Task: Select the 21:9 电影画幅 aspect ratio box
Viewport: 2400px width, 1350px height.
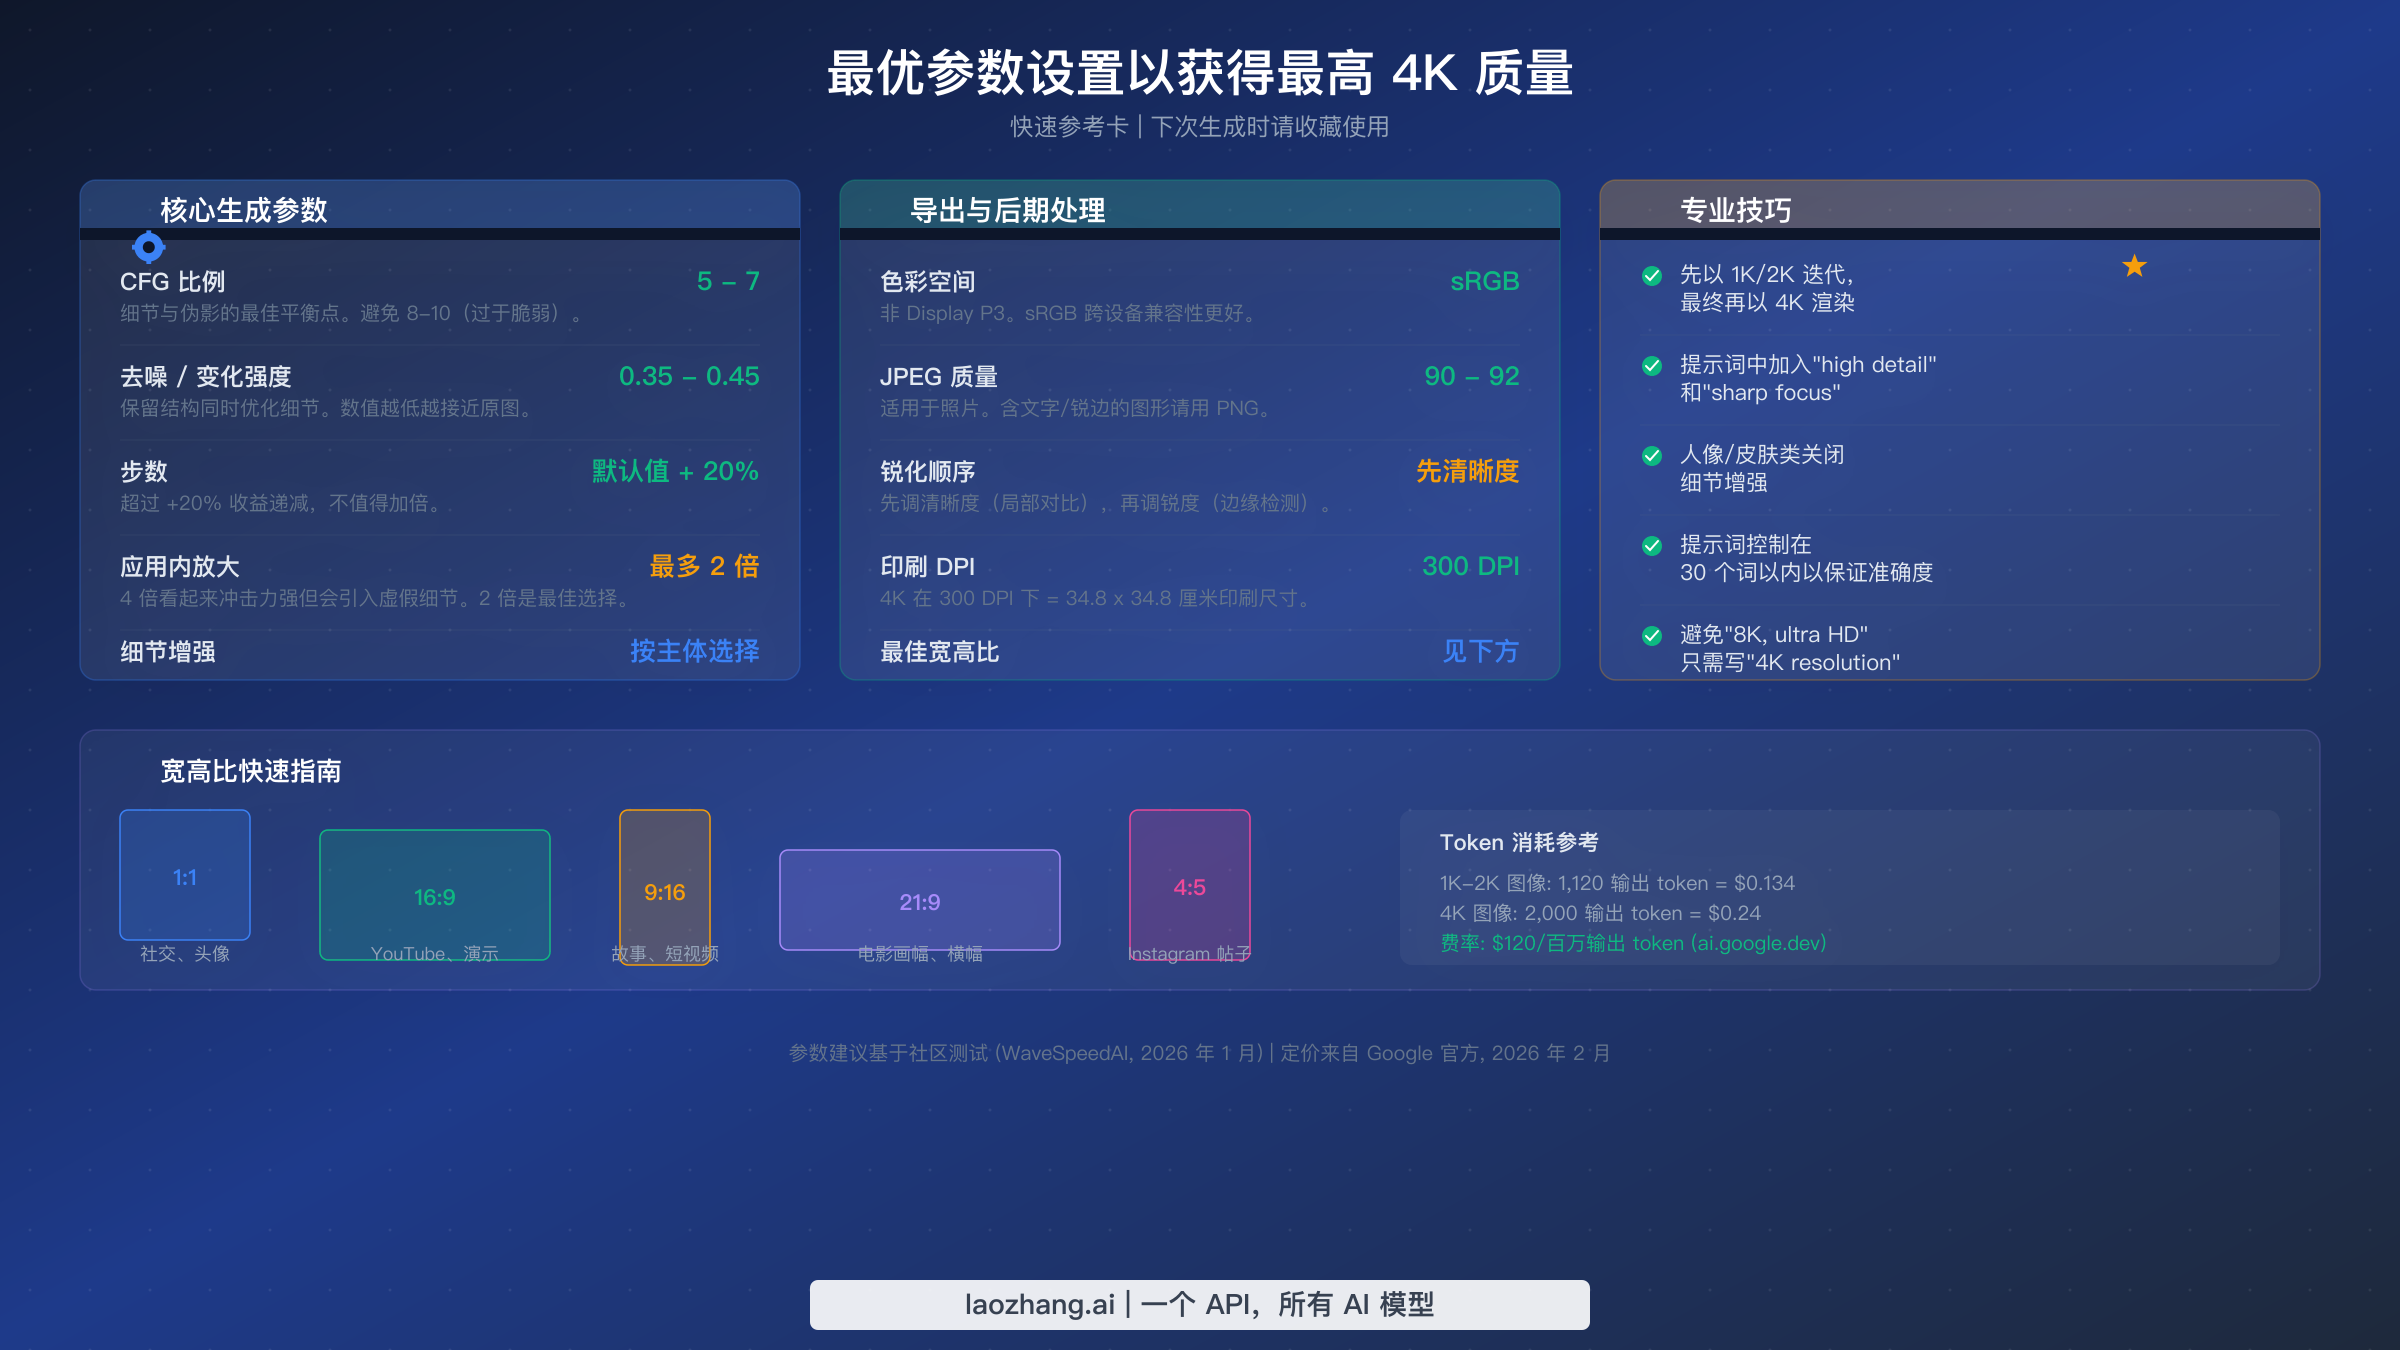Action: pos(919,900)
